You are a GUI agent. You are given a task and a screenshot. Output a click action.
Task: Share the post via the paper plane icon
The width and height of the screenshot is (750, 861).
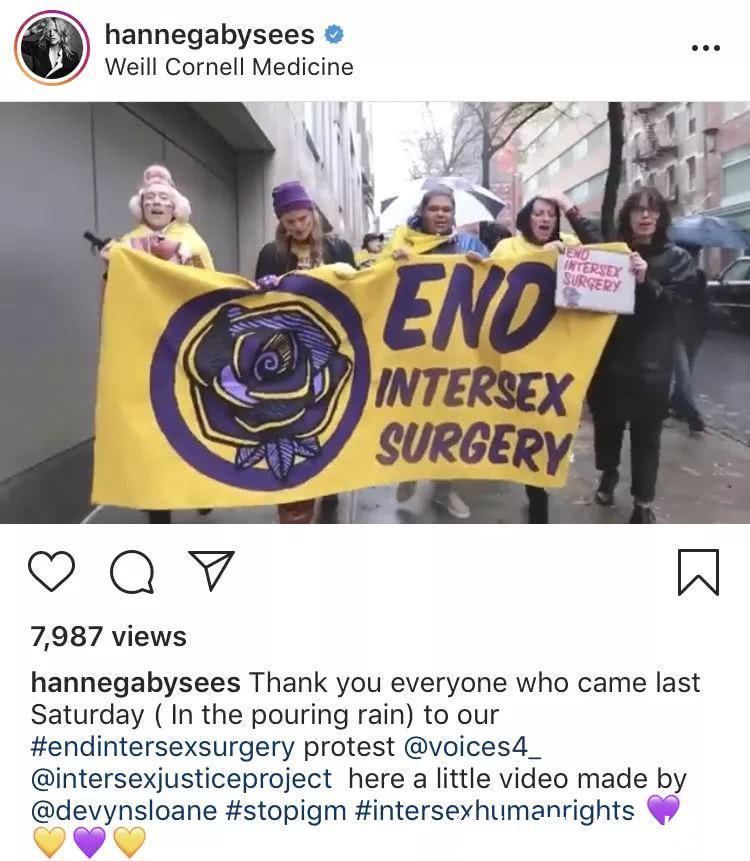[211, 571]
